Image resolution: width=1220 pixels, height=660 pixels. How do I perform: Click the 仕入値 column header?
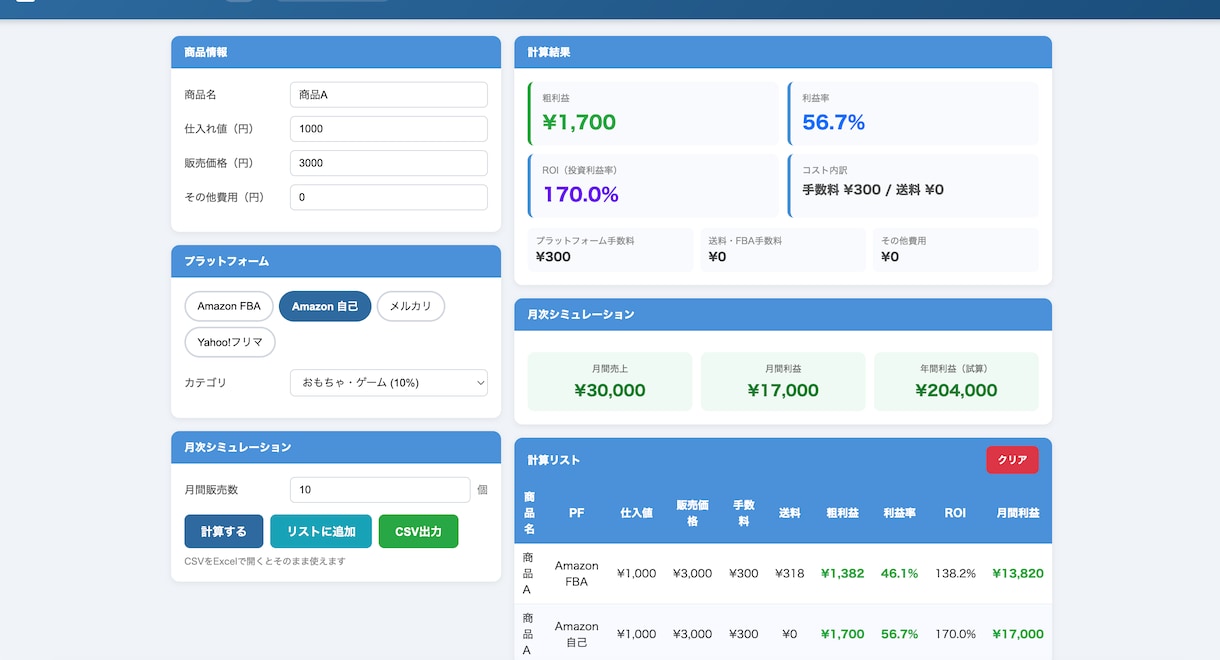pos(636,513)
